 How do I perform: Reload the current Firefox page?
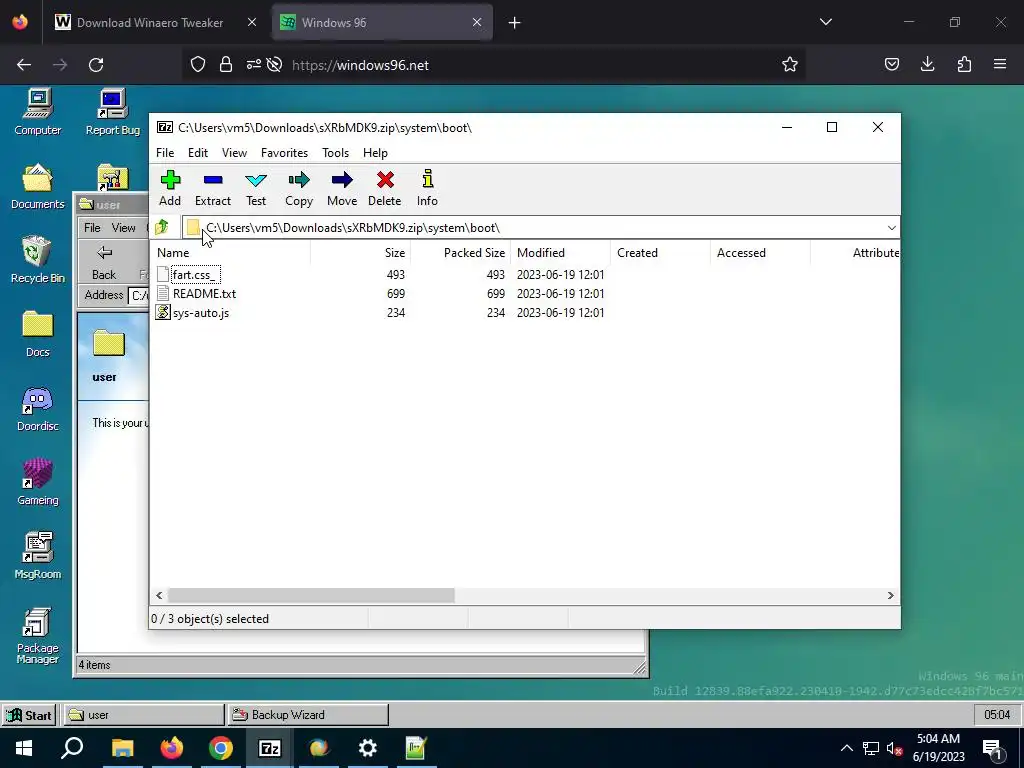(96, 65)
